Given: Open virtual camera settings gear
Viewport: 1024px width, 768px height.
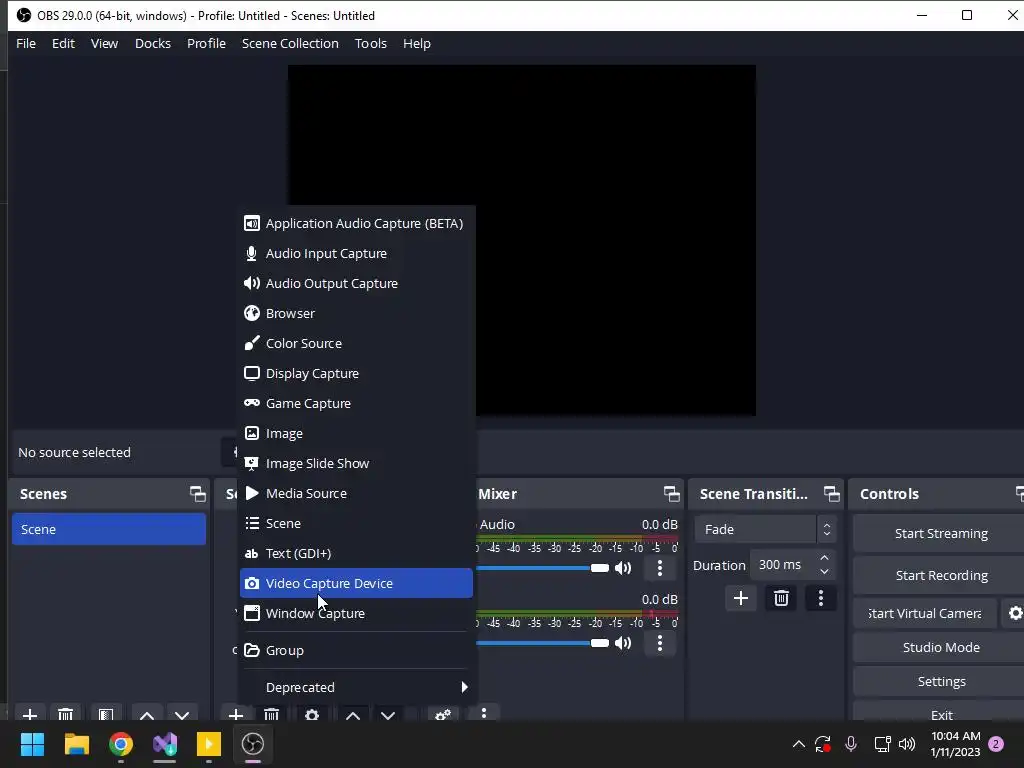Looking at the screenshot, I should (1015, 613).
